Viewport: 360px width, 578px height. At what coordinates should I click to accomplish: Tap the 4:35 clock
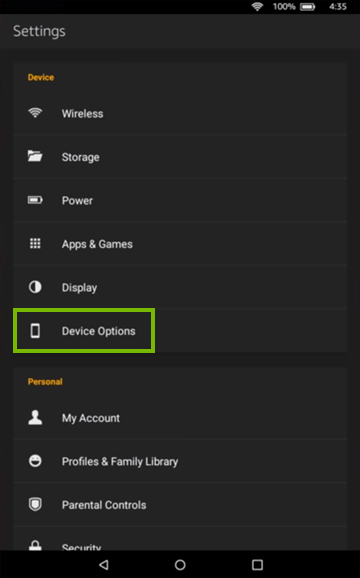pyautogui.click(x=338, y=7)
